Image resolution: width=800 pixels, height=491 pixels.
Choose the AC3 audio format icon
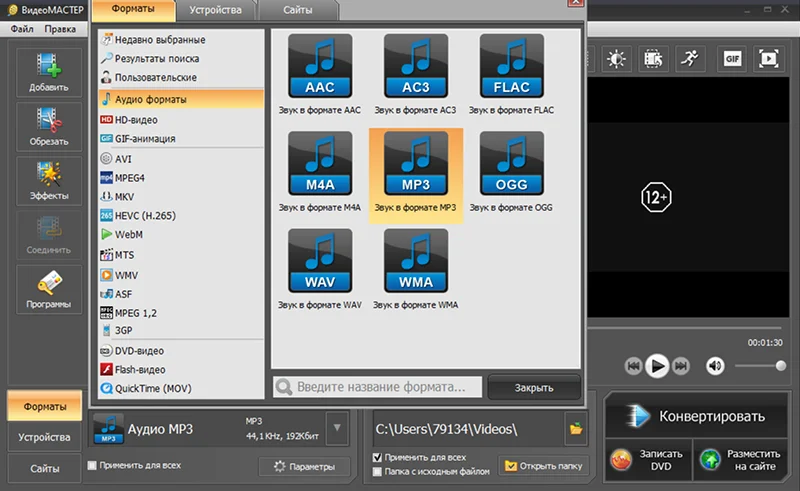tap(416, 66)
